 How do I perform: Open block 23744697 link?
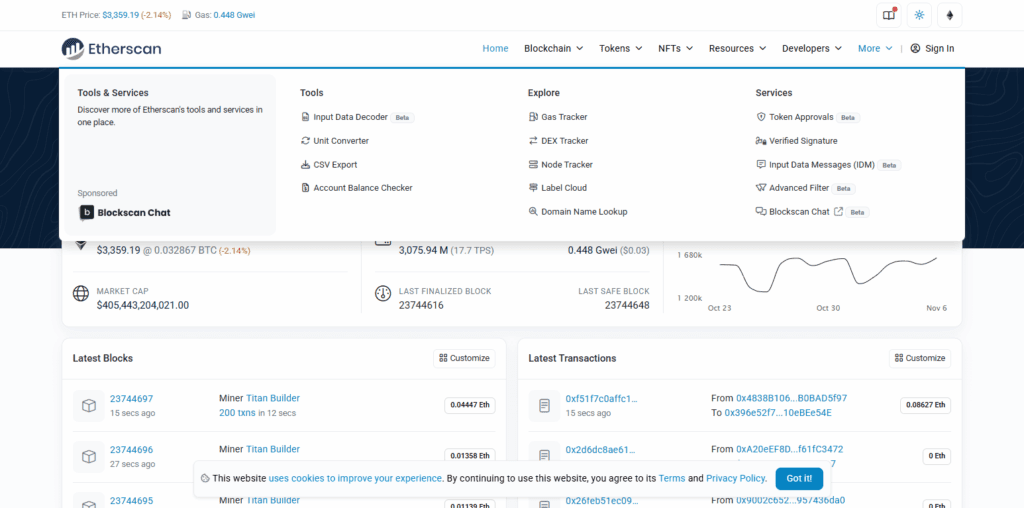[x=131, y=399]
